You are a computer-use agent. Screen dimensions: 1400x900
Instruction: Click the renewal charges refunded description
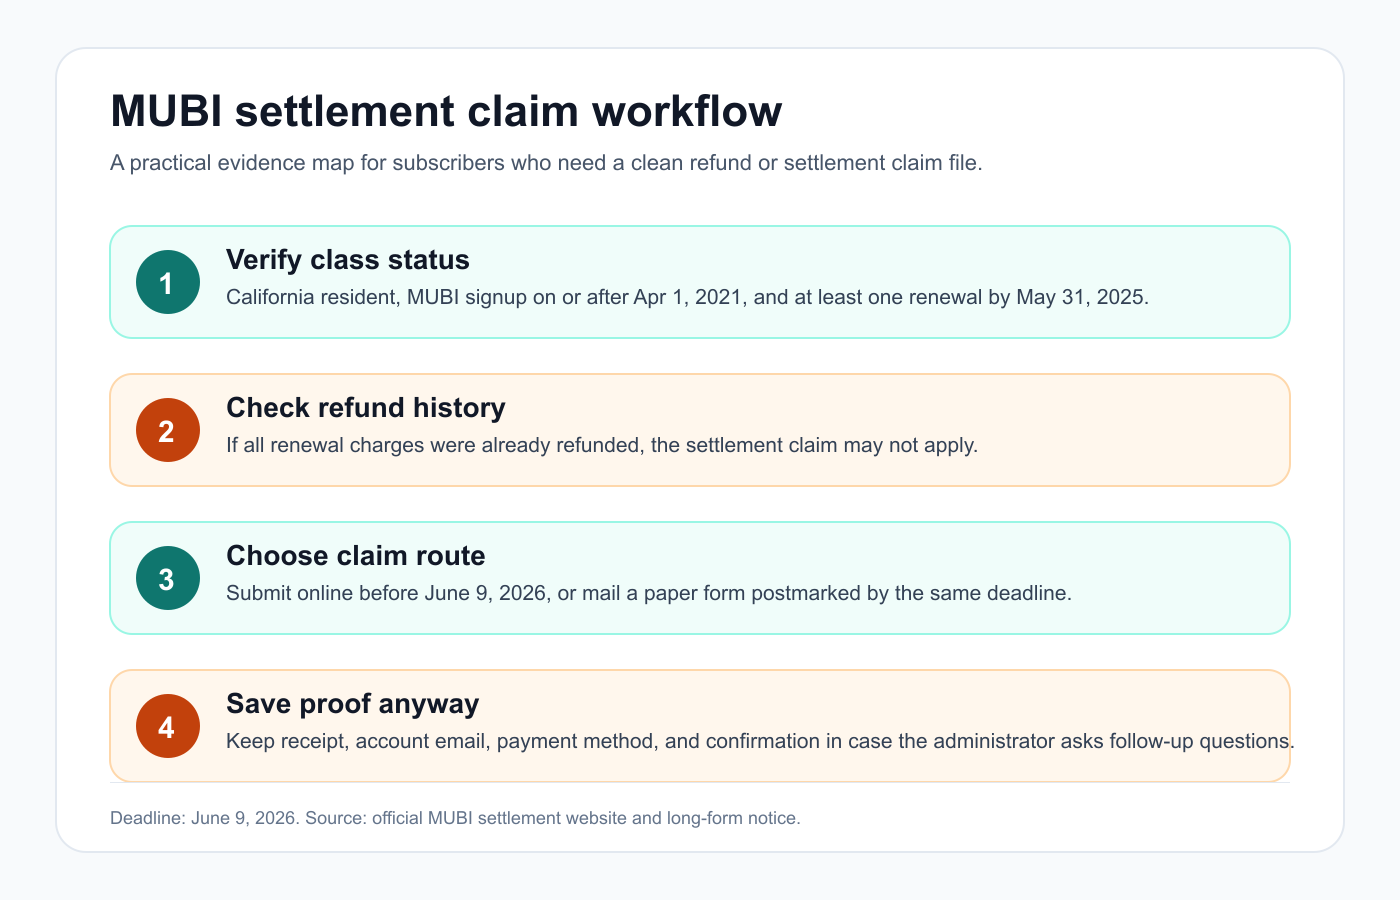pos(602,445)
